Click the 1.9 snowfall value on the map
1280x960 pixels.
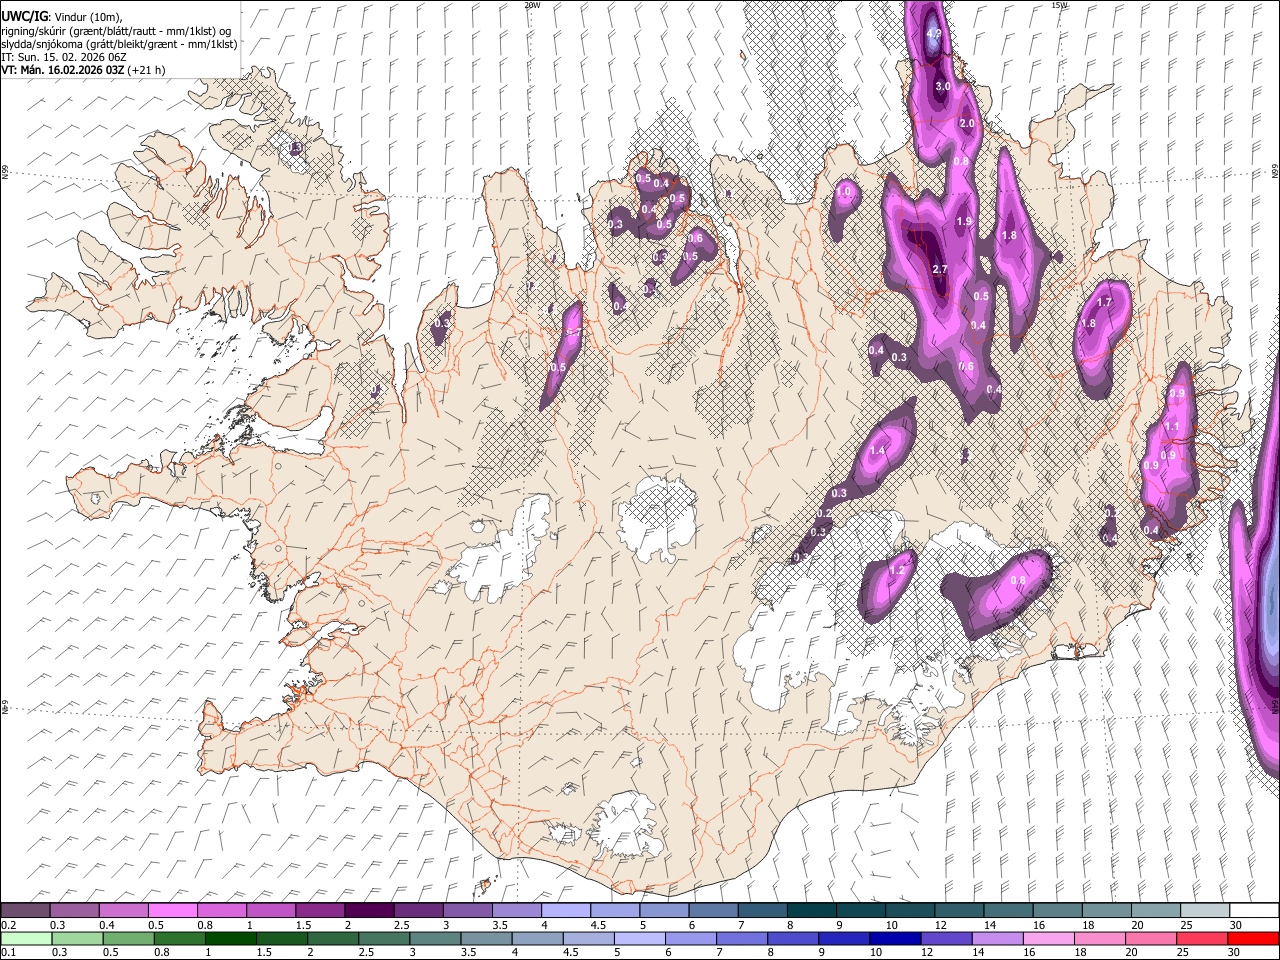click(x=964, y=222)
